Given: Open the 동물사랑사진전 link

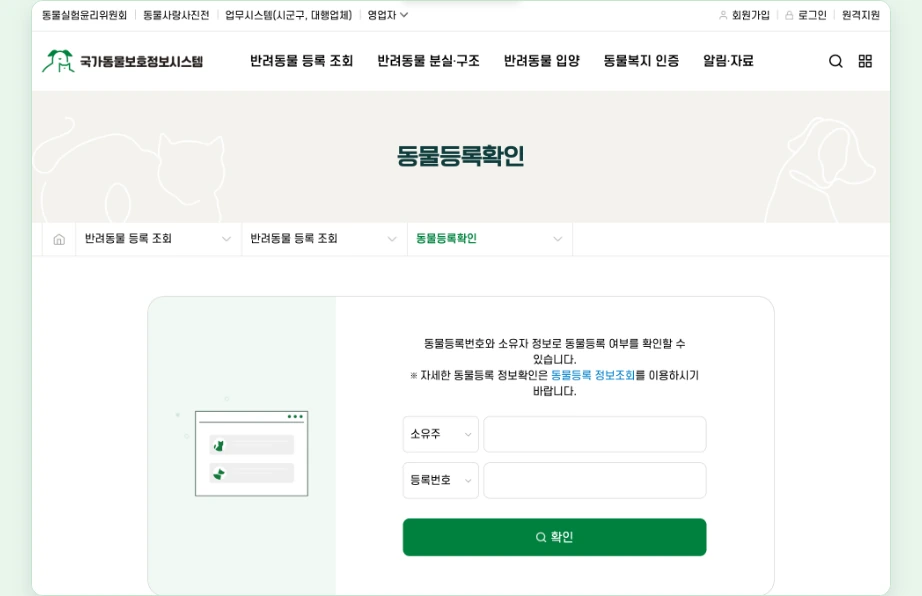Looking at the screenshot, I should [x=176, y=15].
